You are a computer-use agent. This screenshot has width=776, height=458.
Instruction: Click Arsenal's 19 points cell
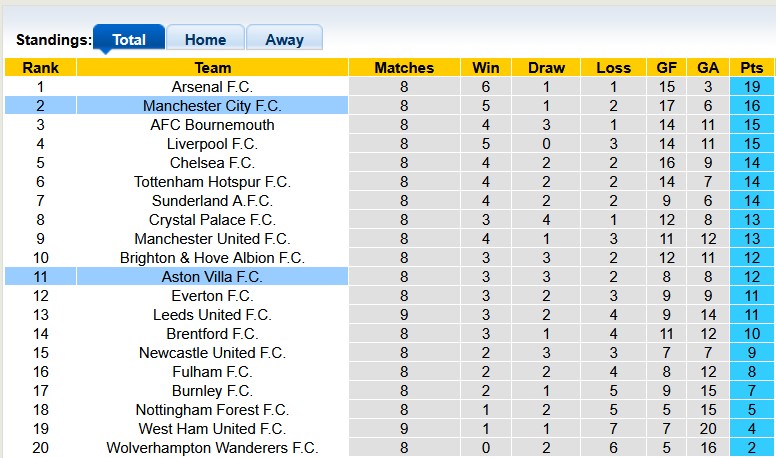pos(751,87)
